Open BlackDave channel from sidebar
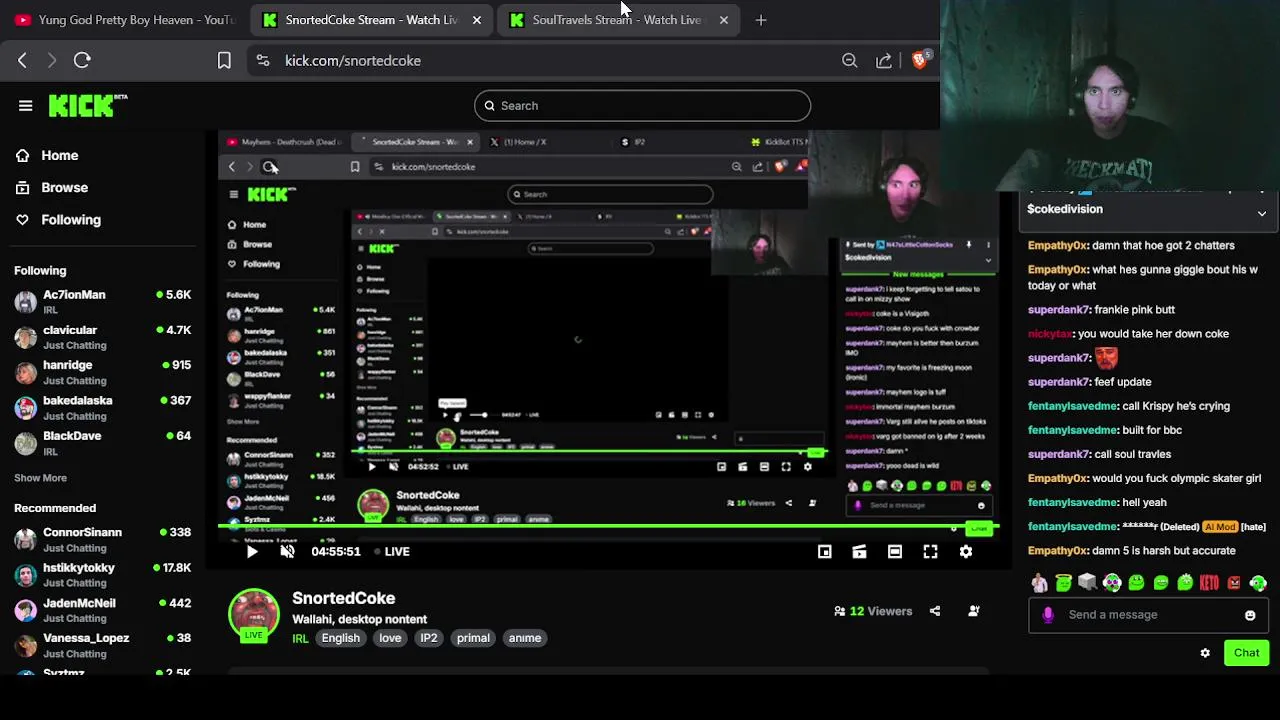Viewport: 1280px width, 720px height. 102,443
